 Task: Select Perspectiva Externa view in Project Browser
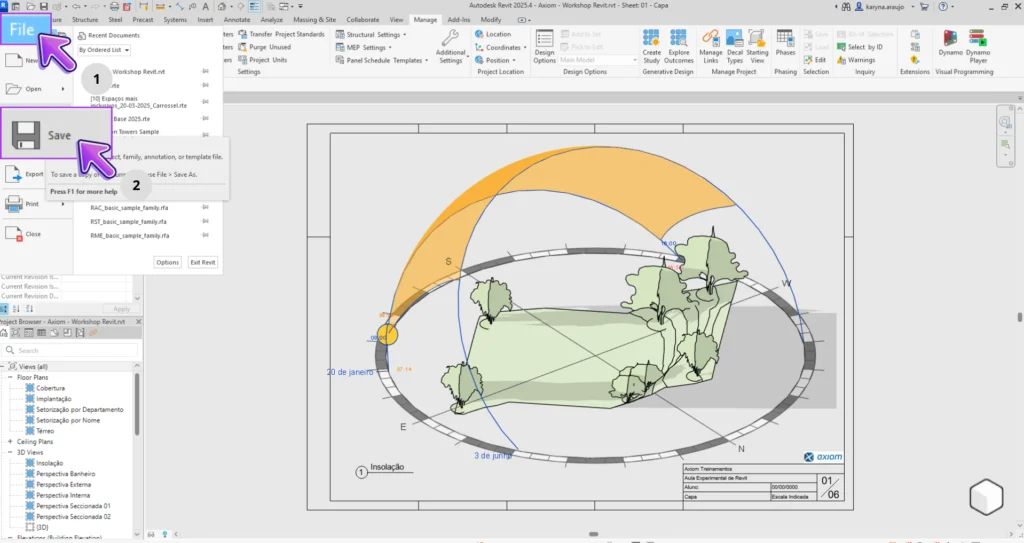(65, 484)
